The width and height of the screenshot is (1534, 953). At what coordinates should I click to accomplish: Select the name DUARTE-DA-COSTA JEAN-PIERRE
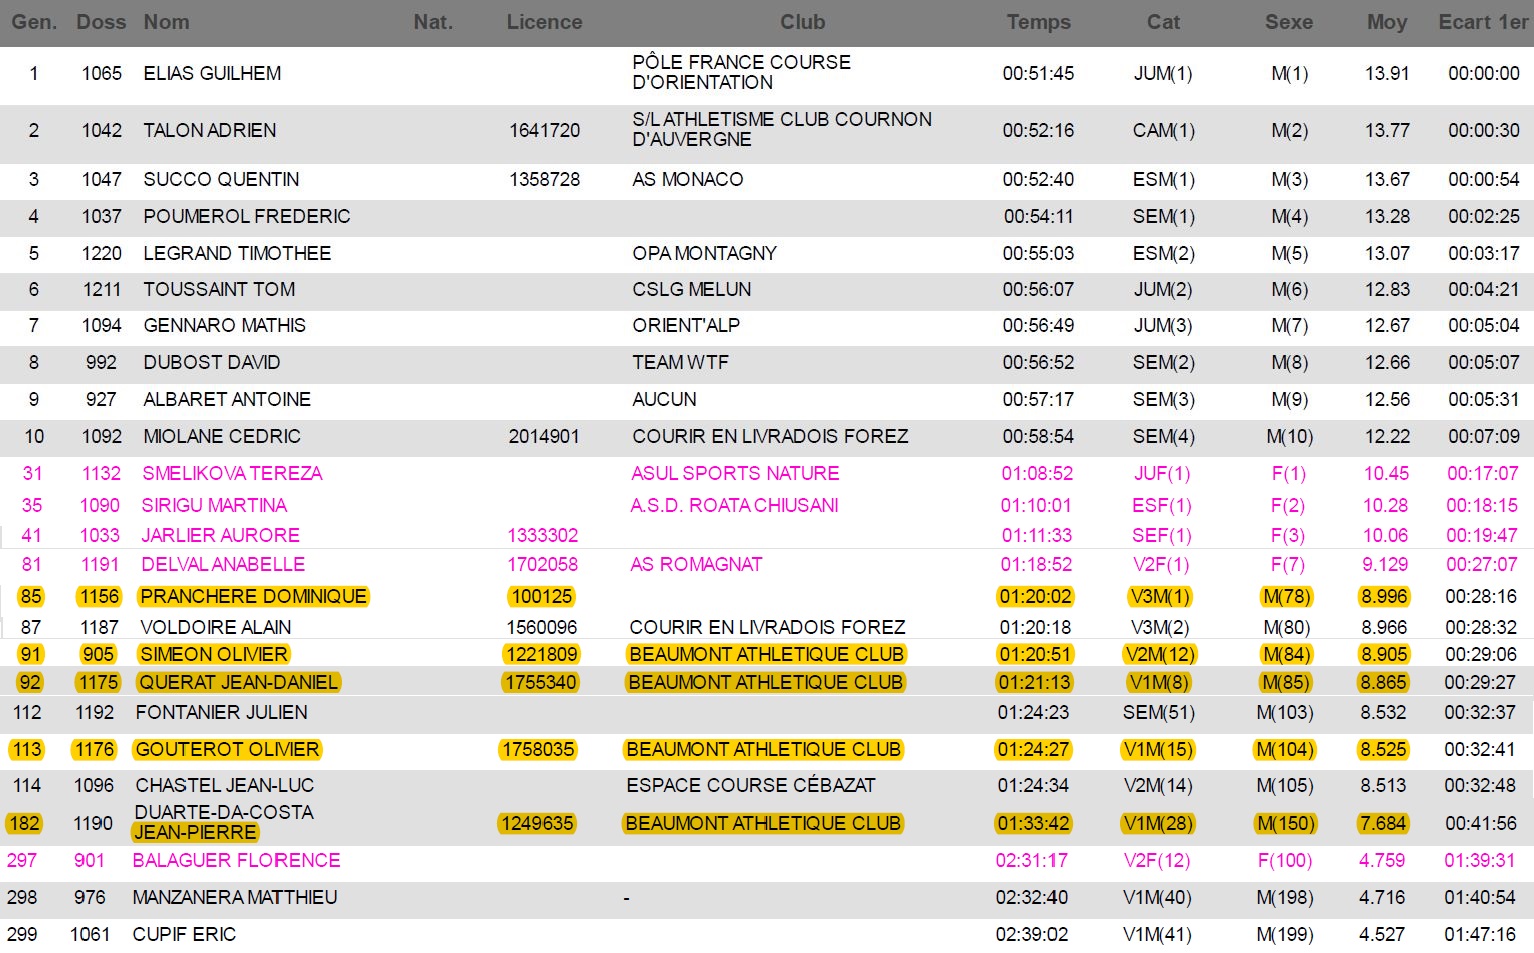pos(224,822)
